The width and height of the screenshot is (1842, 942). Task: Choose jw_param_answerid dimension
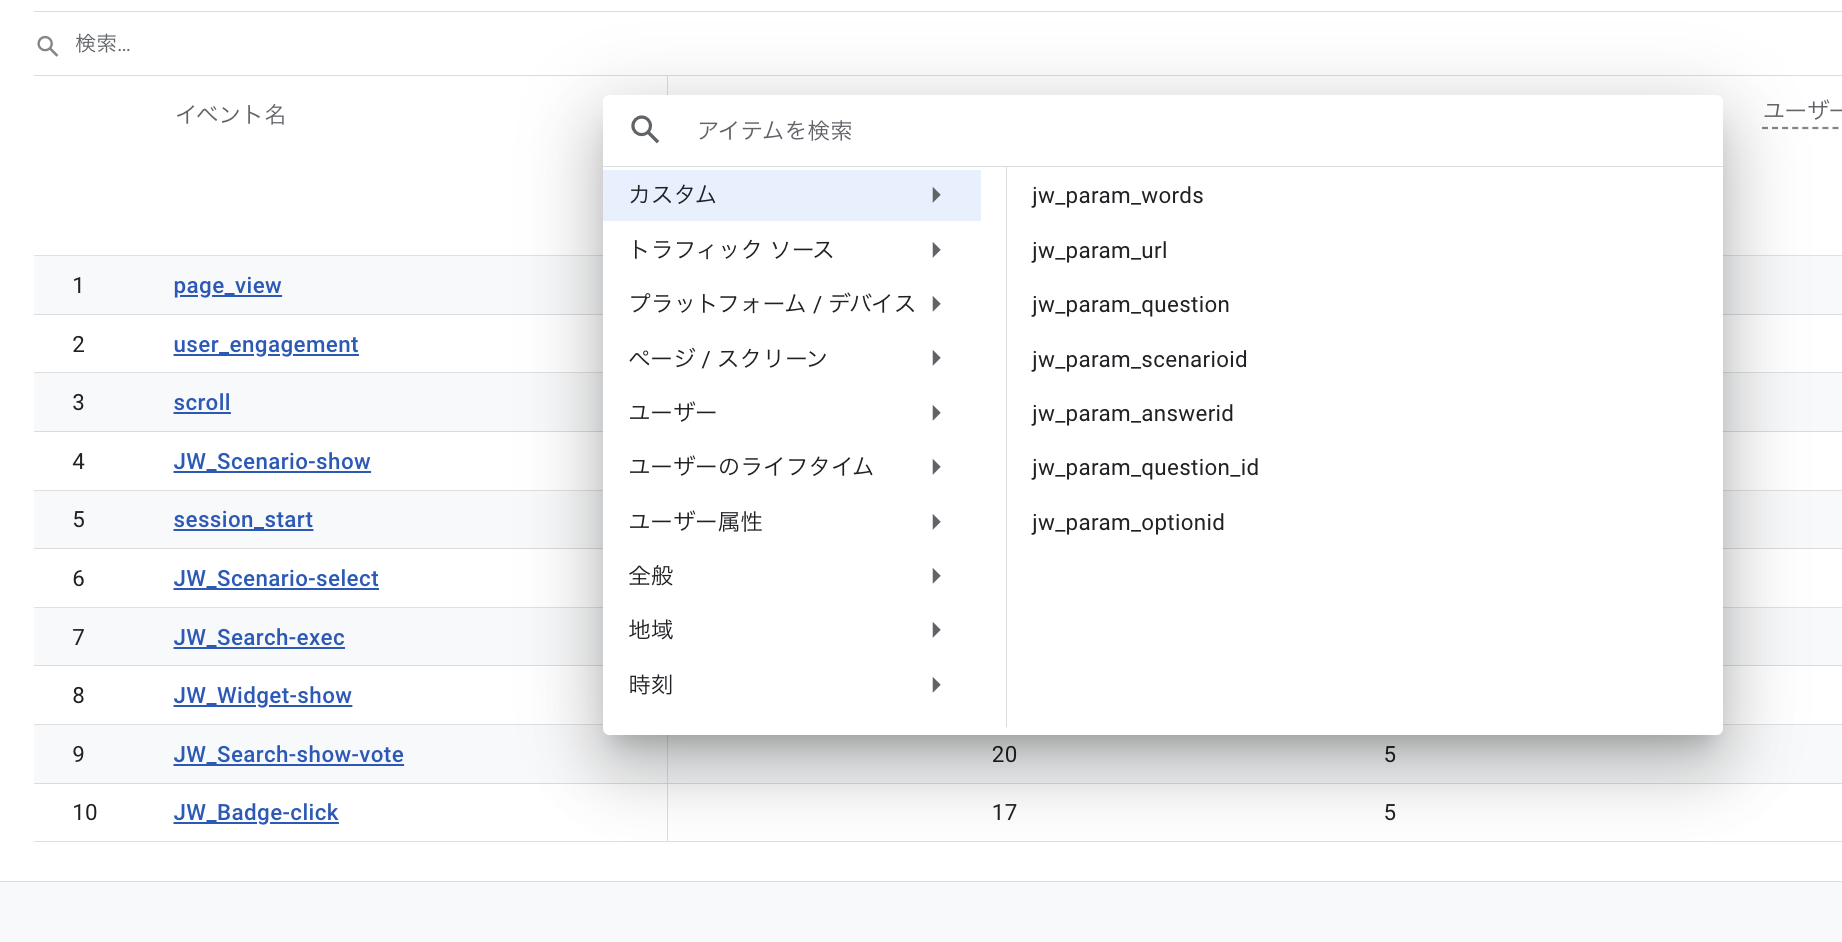tap(1132, 414)
